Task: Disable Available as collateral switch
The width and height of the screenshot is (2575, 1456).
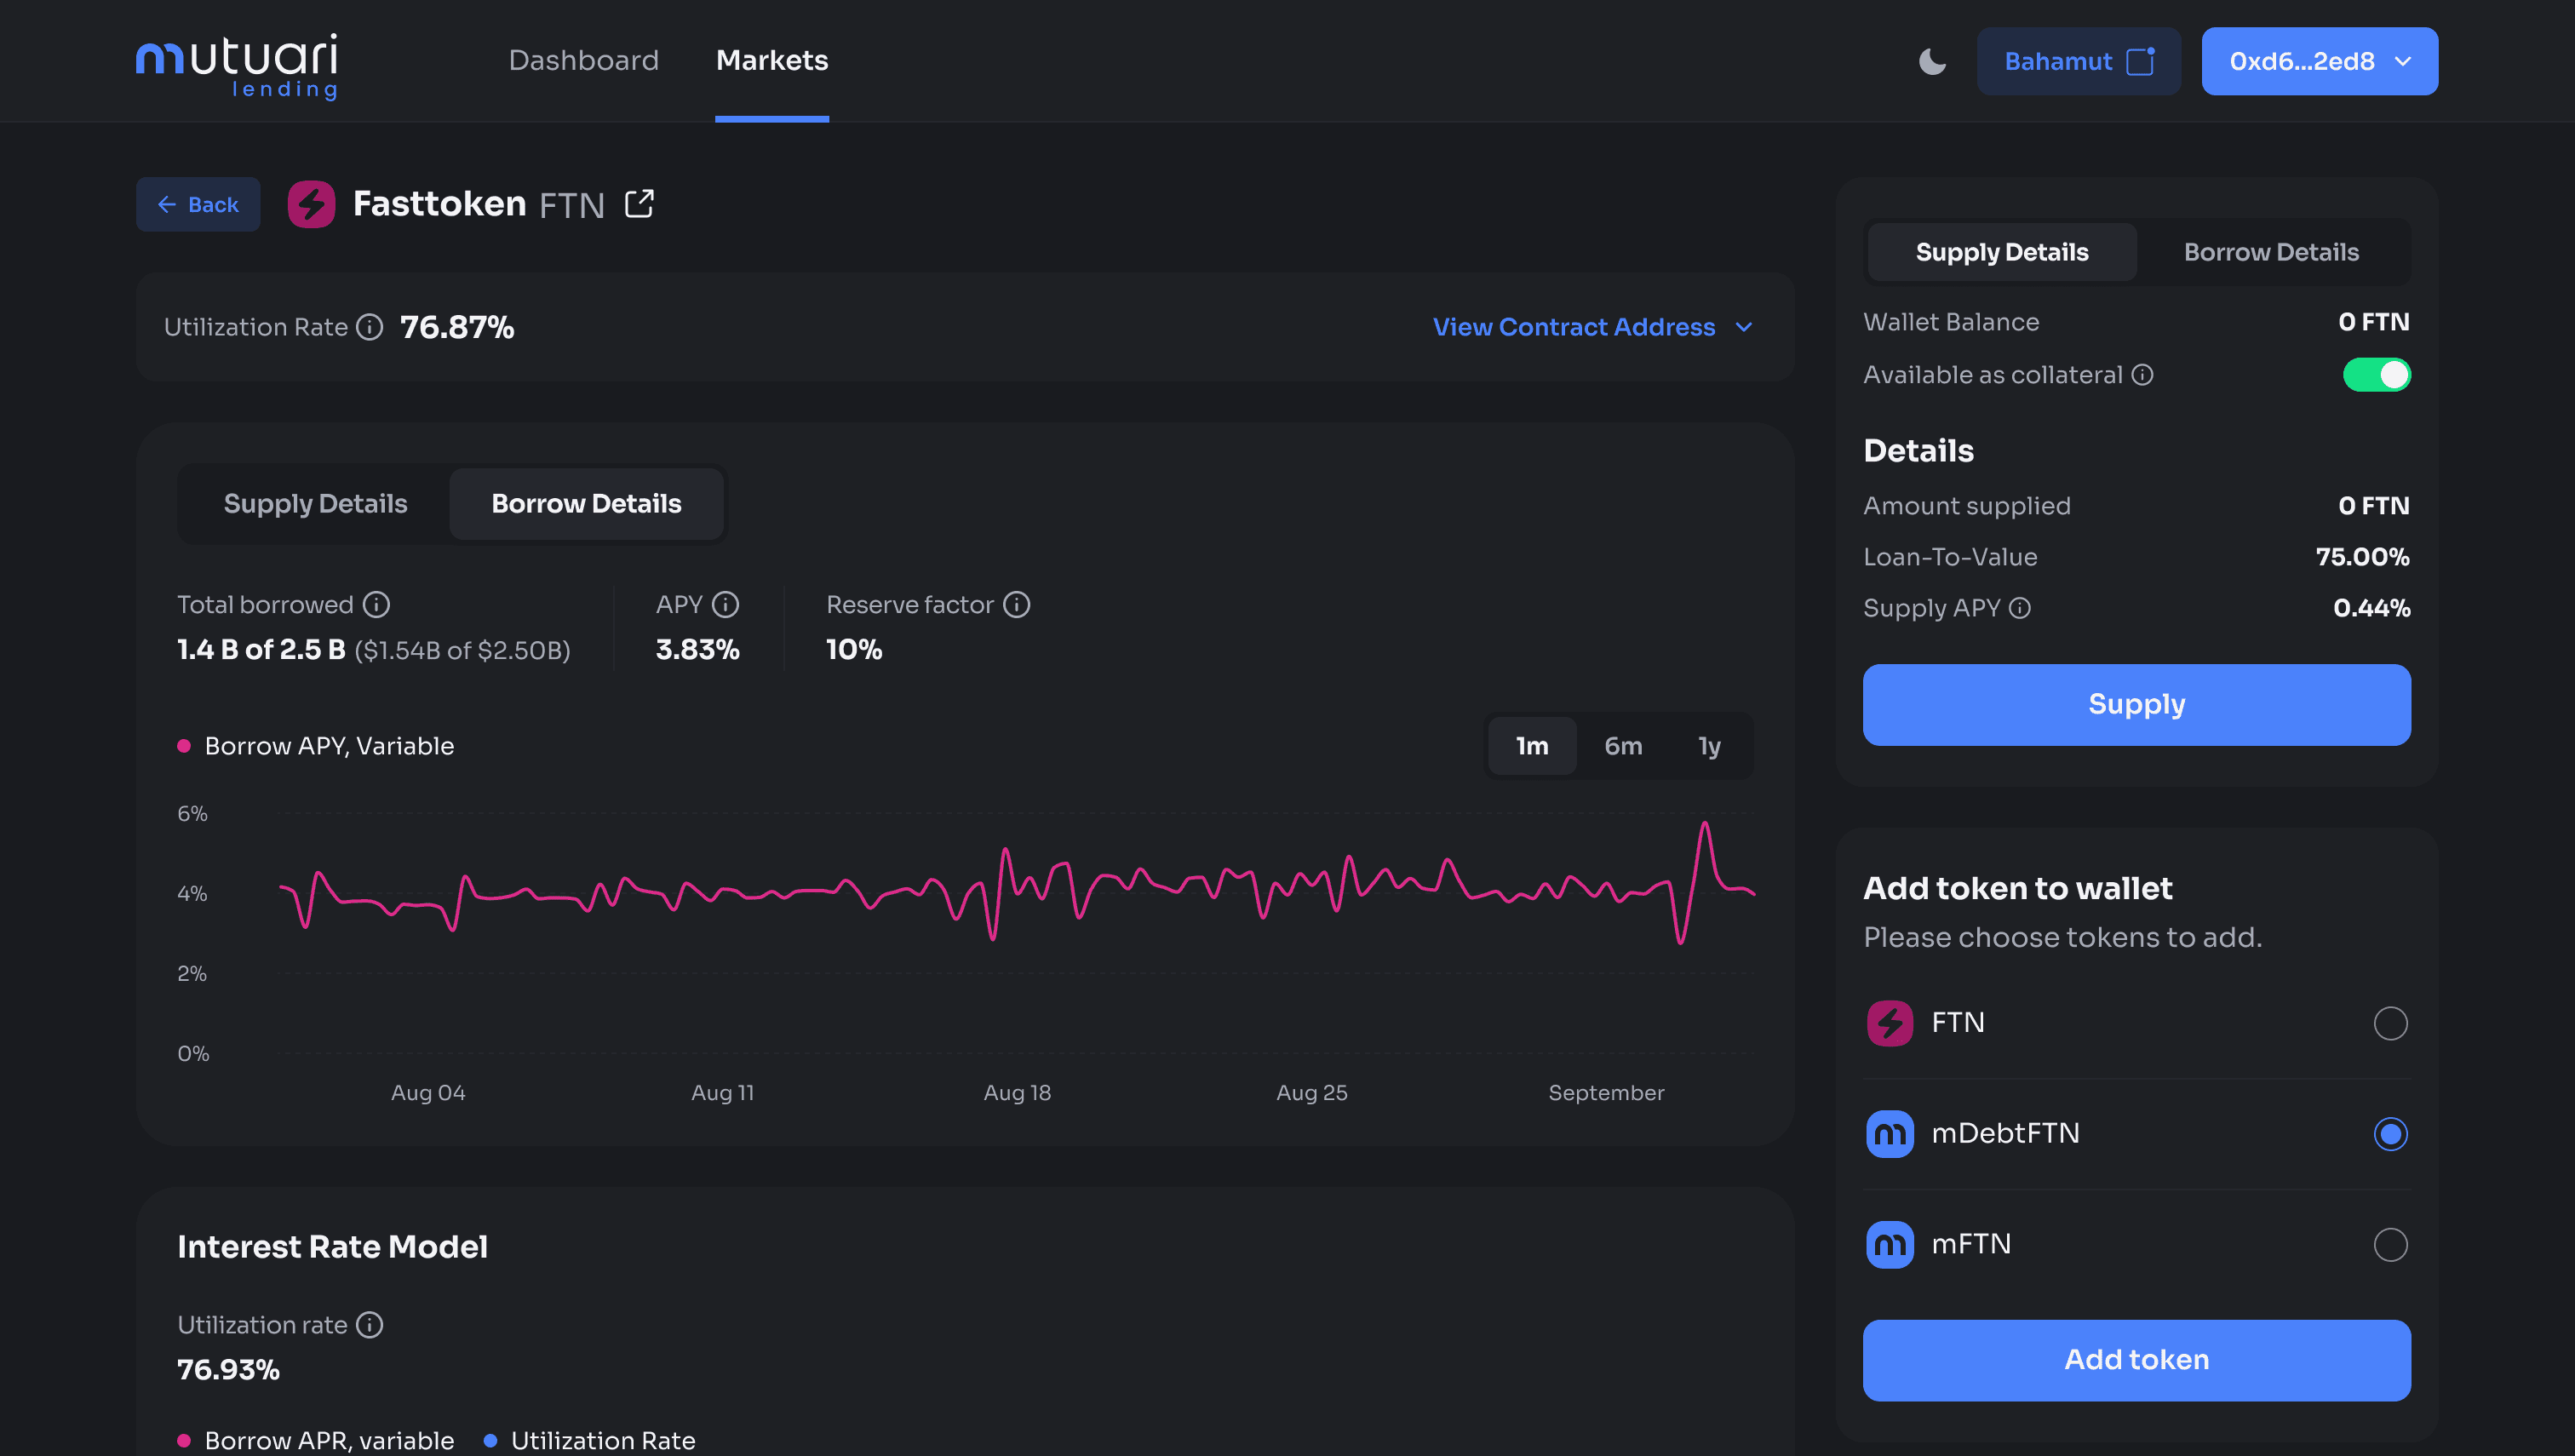Action: [2376, 375]
